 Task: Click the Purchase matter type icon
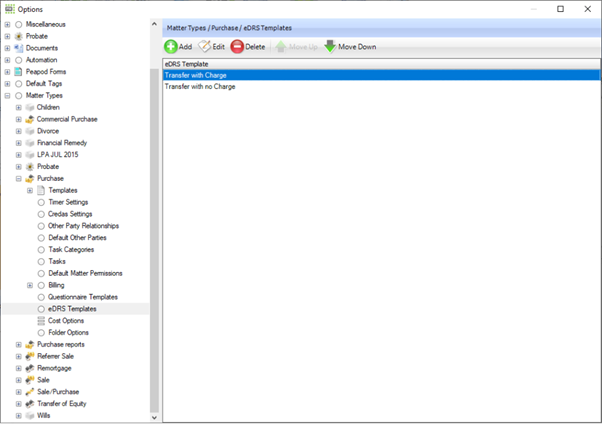30,179
